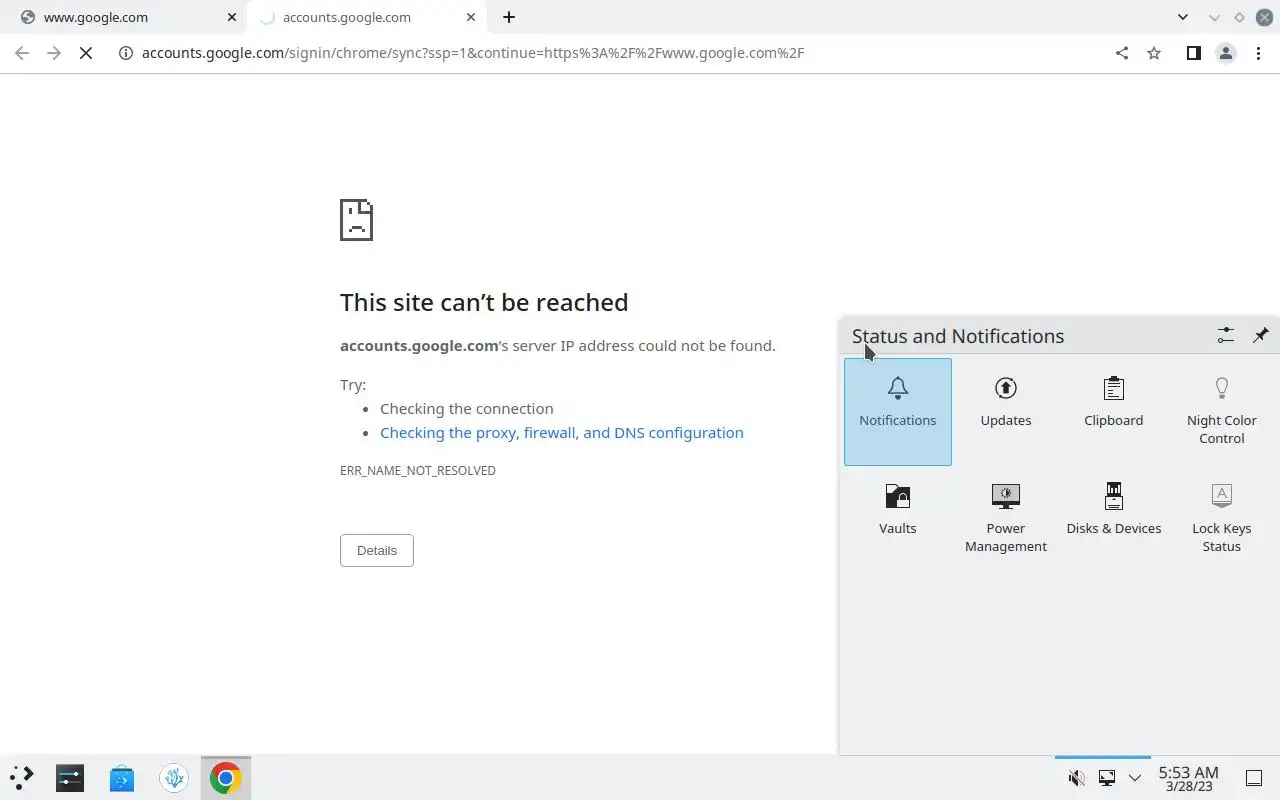Screen dimensions: 1280x800
Task: Click the 'This site can't be reached' heading
Action: coord(484,302)
